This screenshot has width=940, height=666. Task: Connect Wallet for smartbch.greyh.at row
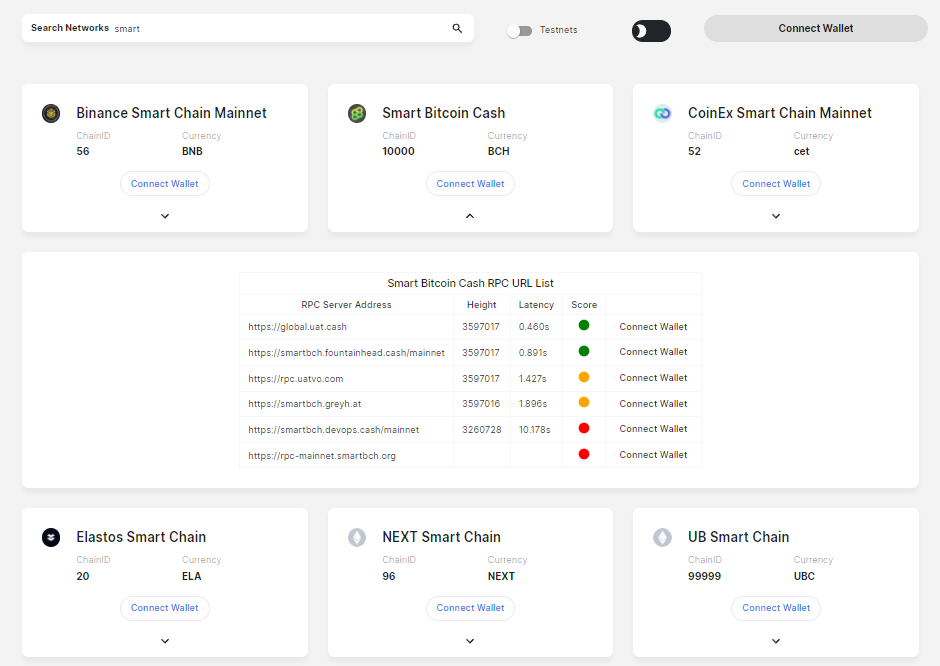[653, 403]
